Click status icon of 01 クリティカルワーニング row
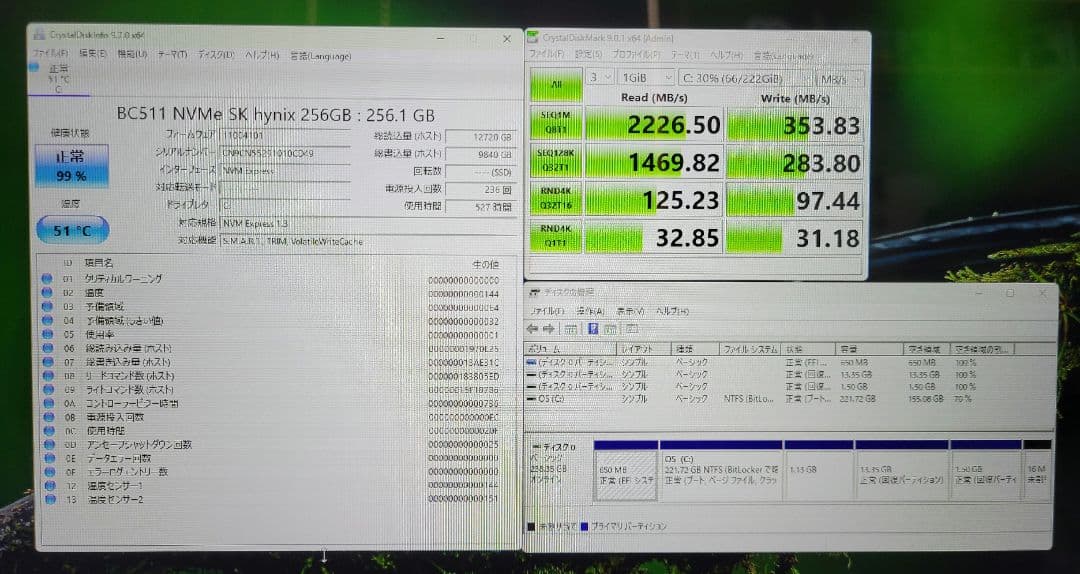1080x574 pixels. (47, 279)
